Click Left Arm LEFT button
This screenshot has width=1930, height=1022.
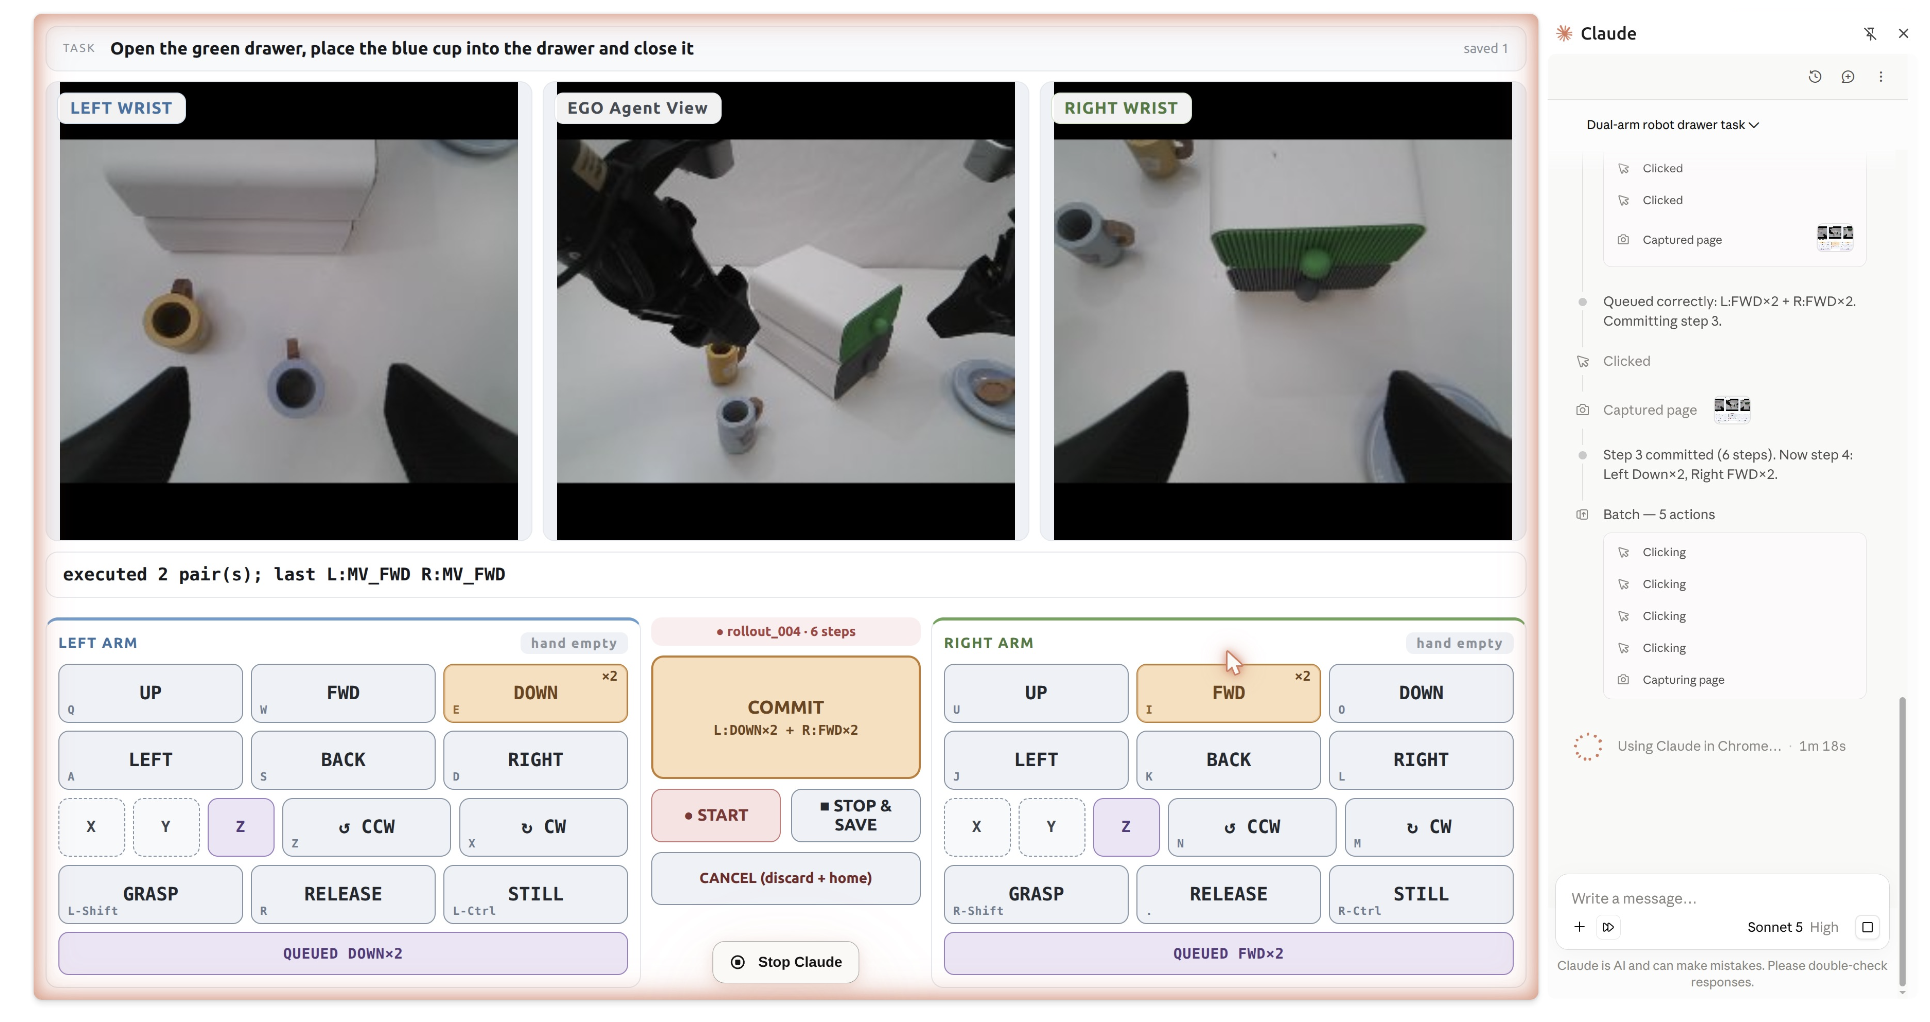[151, 760]
